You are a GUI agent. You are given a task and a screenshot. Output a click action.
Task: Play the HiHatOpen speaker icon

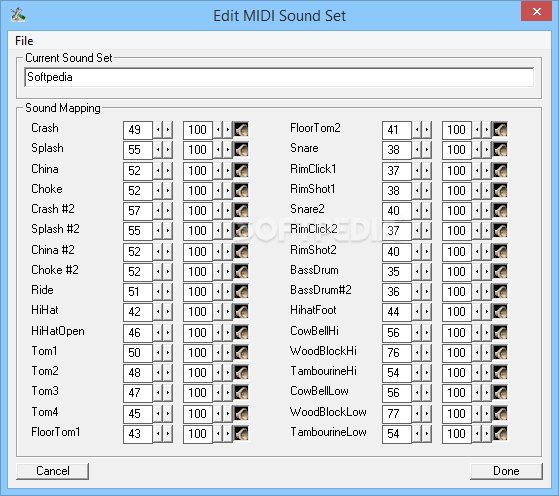[241, 333]
